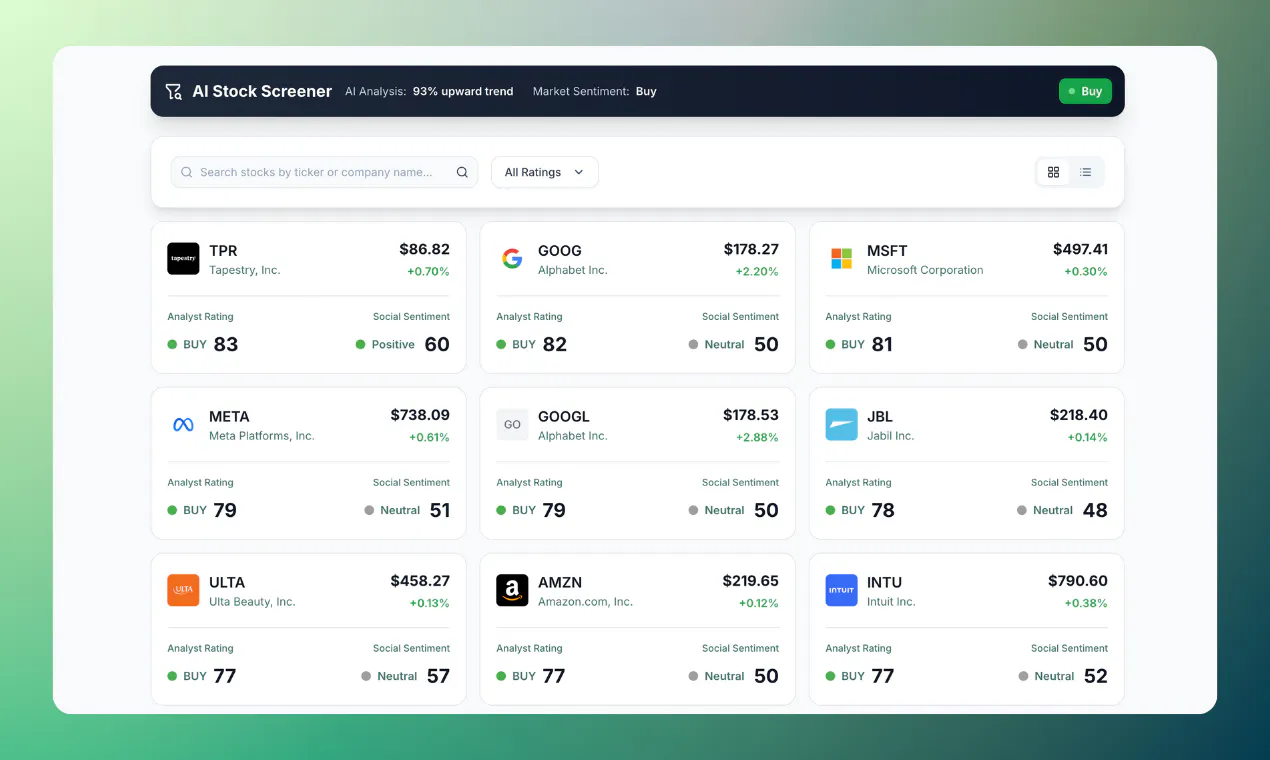The image size is (1270, 760).
Task: Click the Meta logo icon
Action: click(183, 424)
